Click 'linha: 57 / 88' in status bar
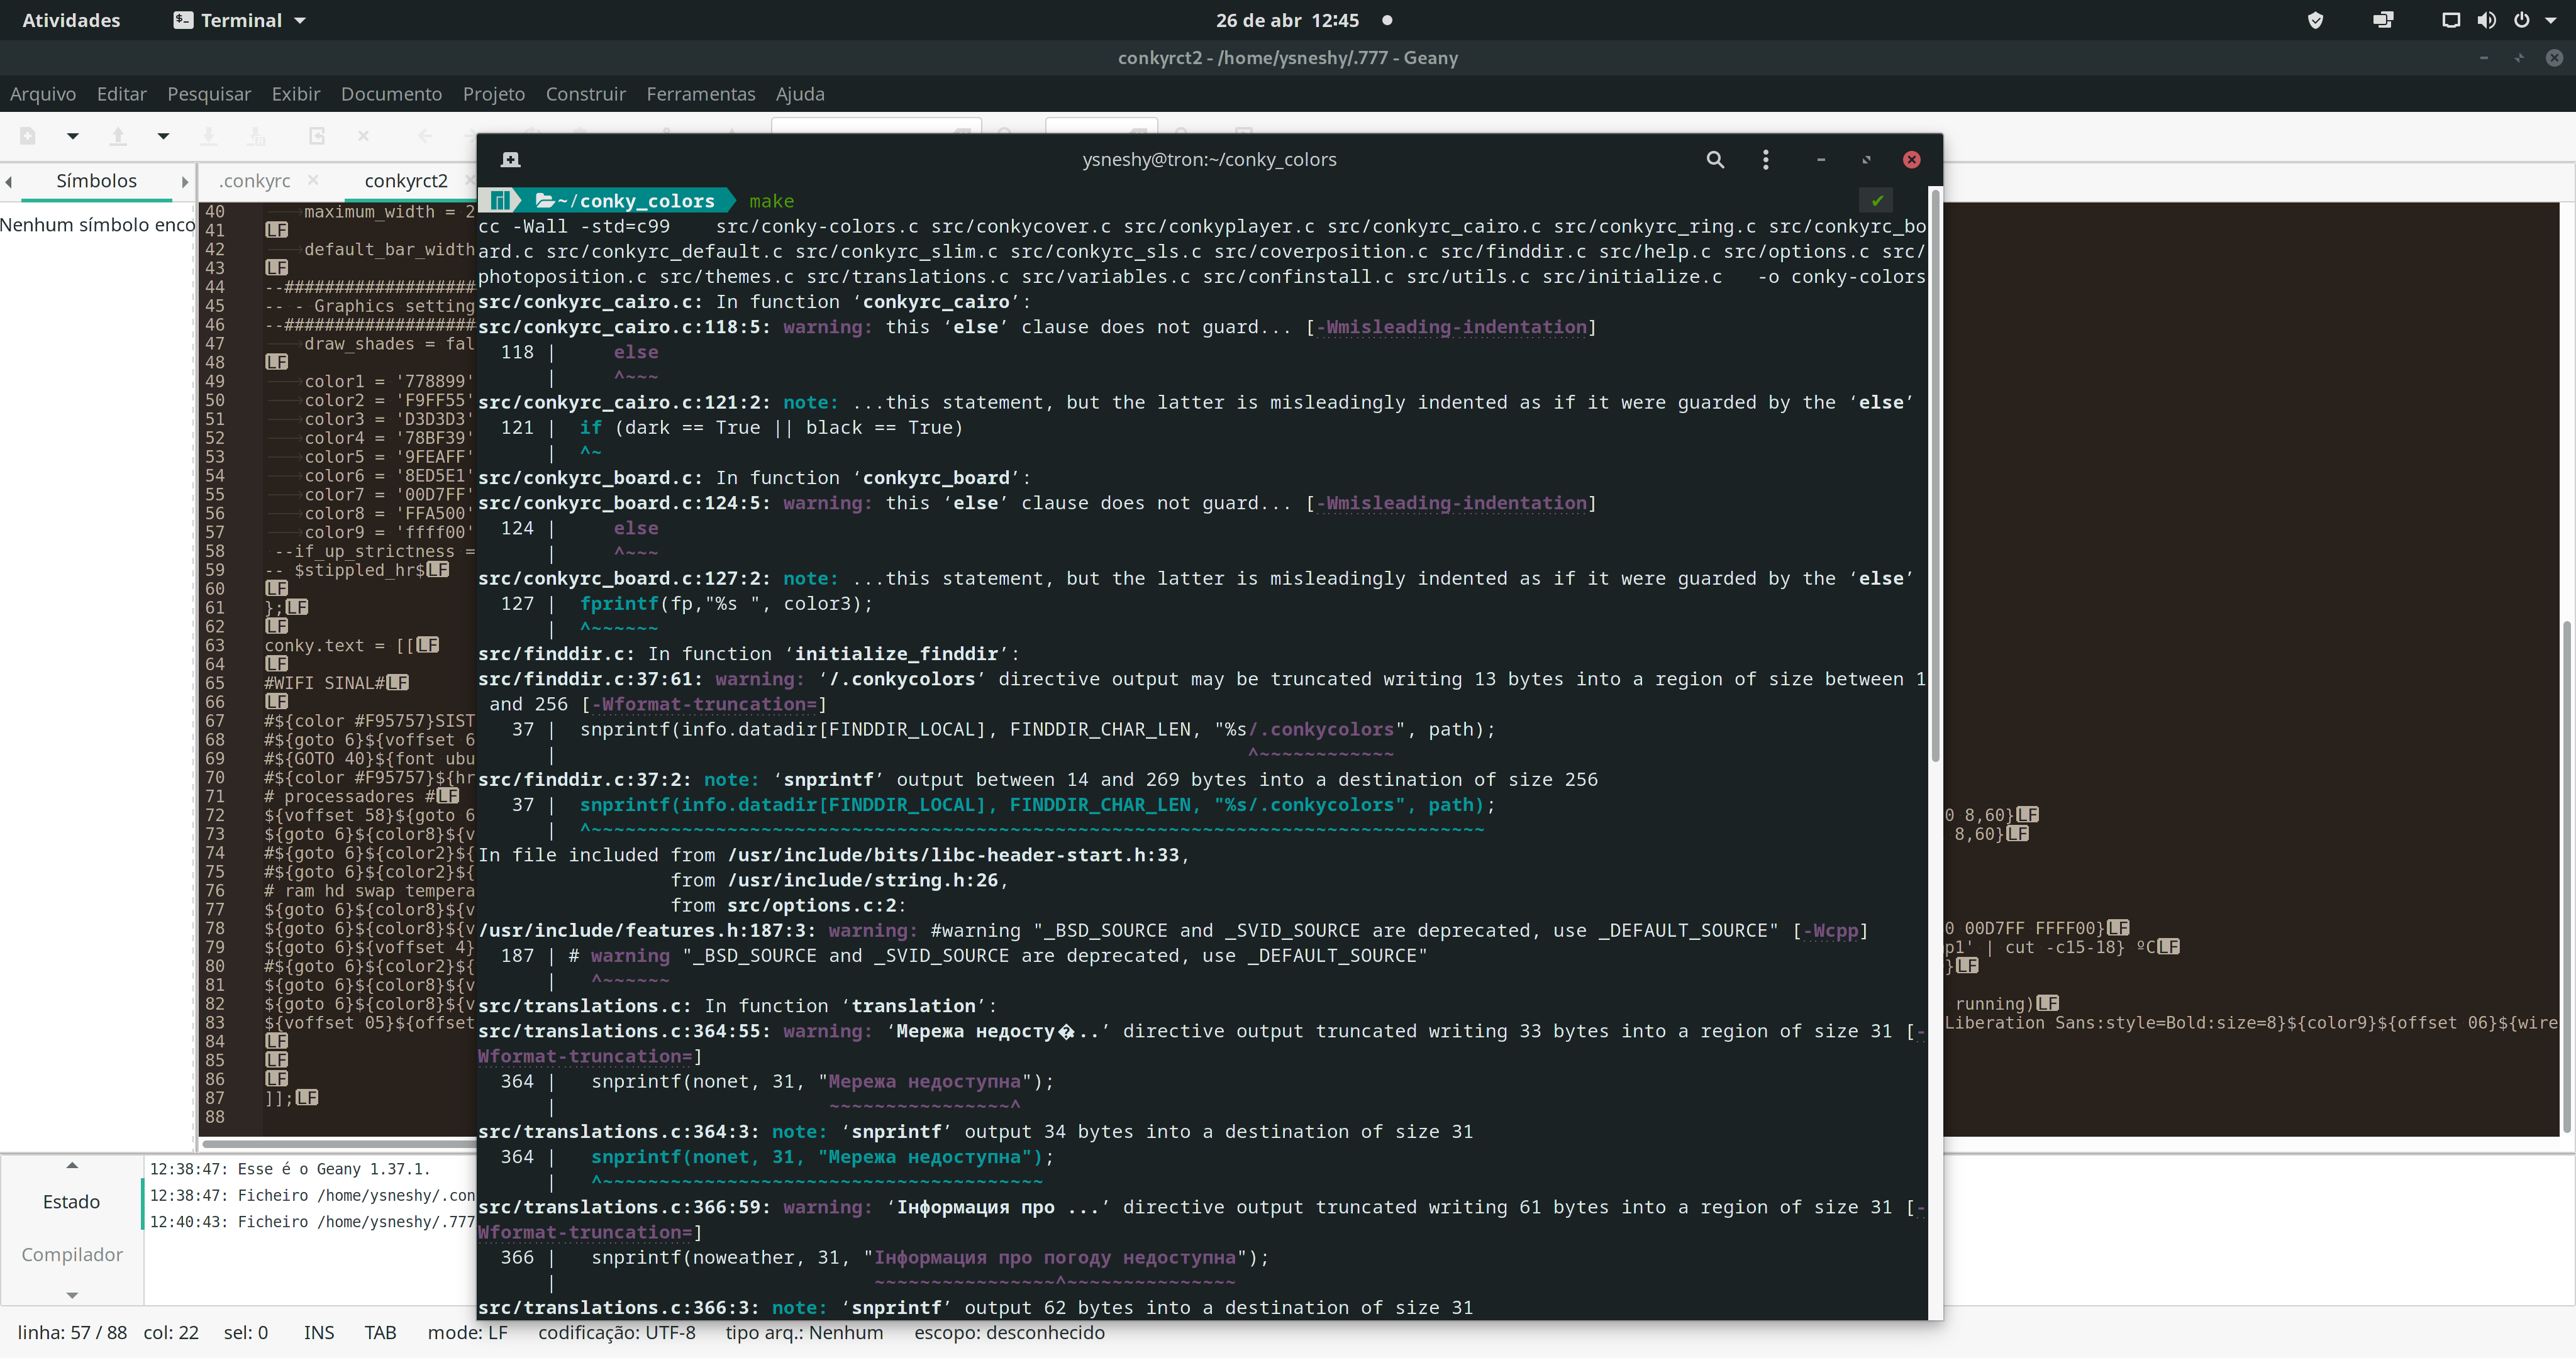Viewport: 2576px width, 1358px height. coord(72,1333)
